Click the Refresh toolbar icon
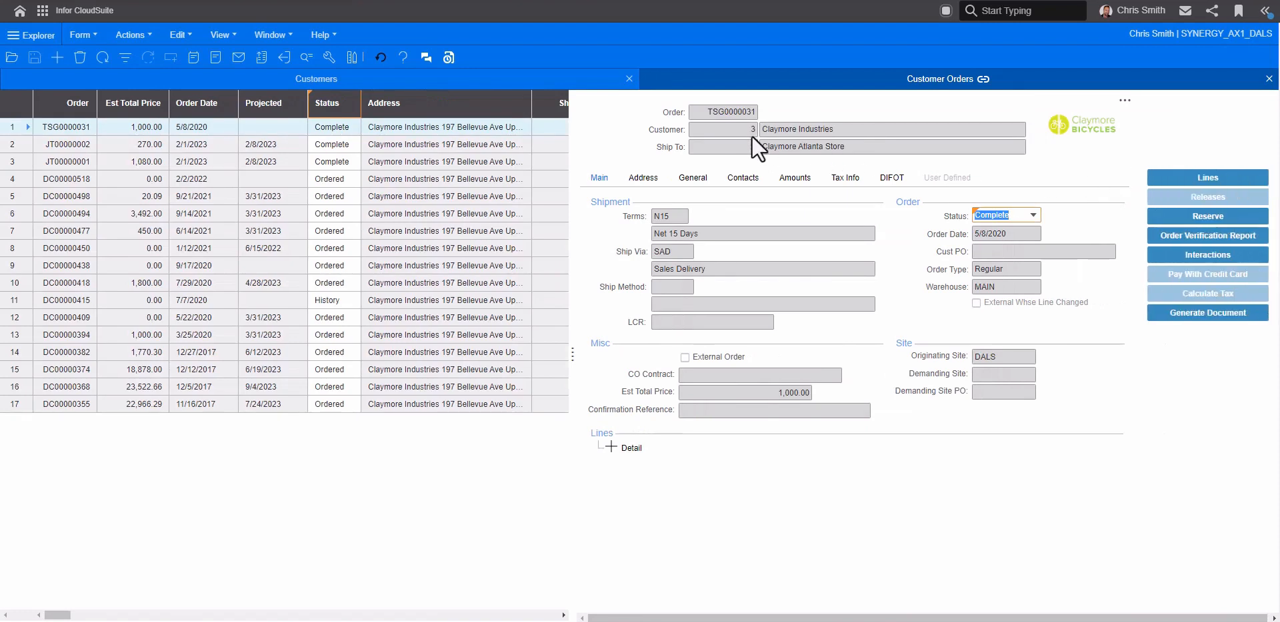 (102, 57)
